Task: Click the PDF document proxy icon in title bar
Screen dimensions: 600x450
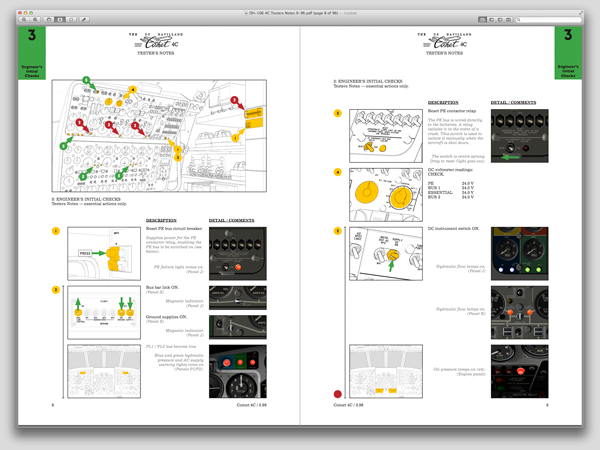Action: point(246,13)
